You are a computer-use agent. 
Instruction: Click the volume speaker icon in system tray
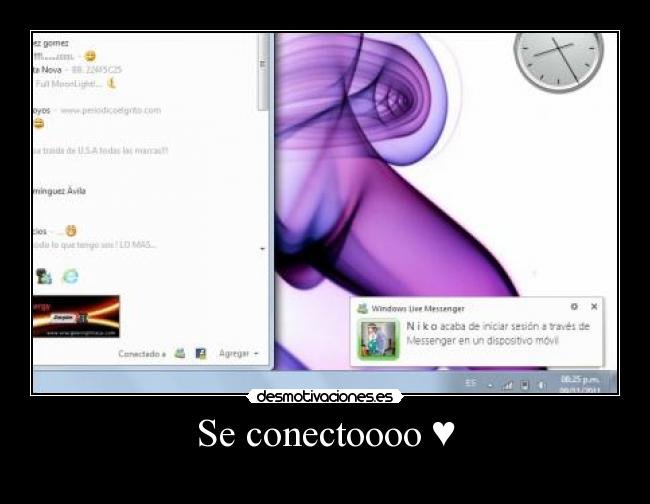(x=541, y=385)
